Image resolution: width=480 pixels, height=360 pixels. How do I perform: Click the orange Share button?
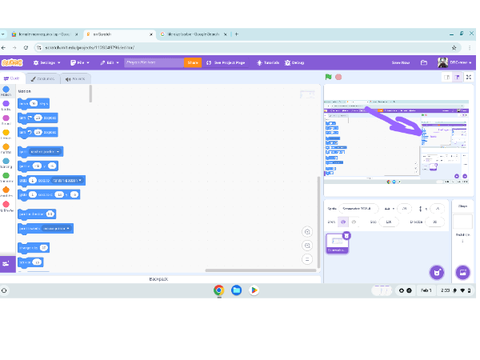point(193,63)
